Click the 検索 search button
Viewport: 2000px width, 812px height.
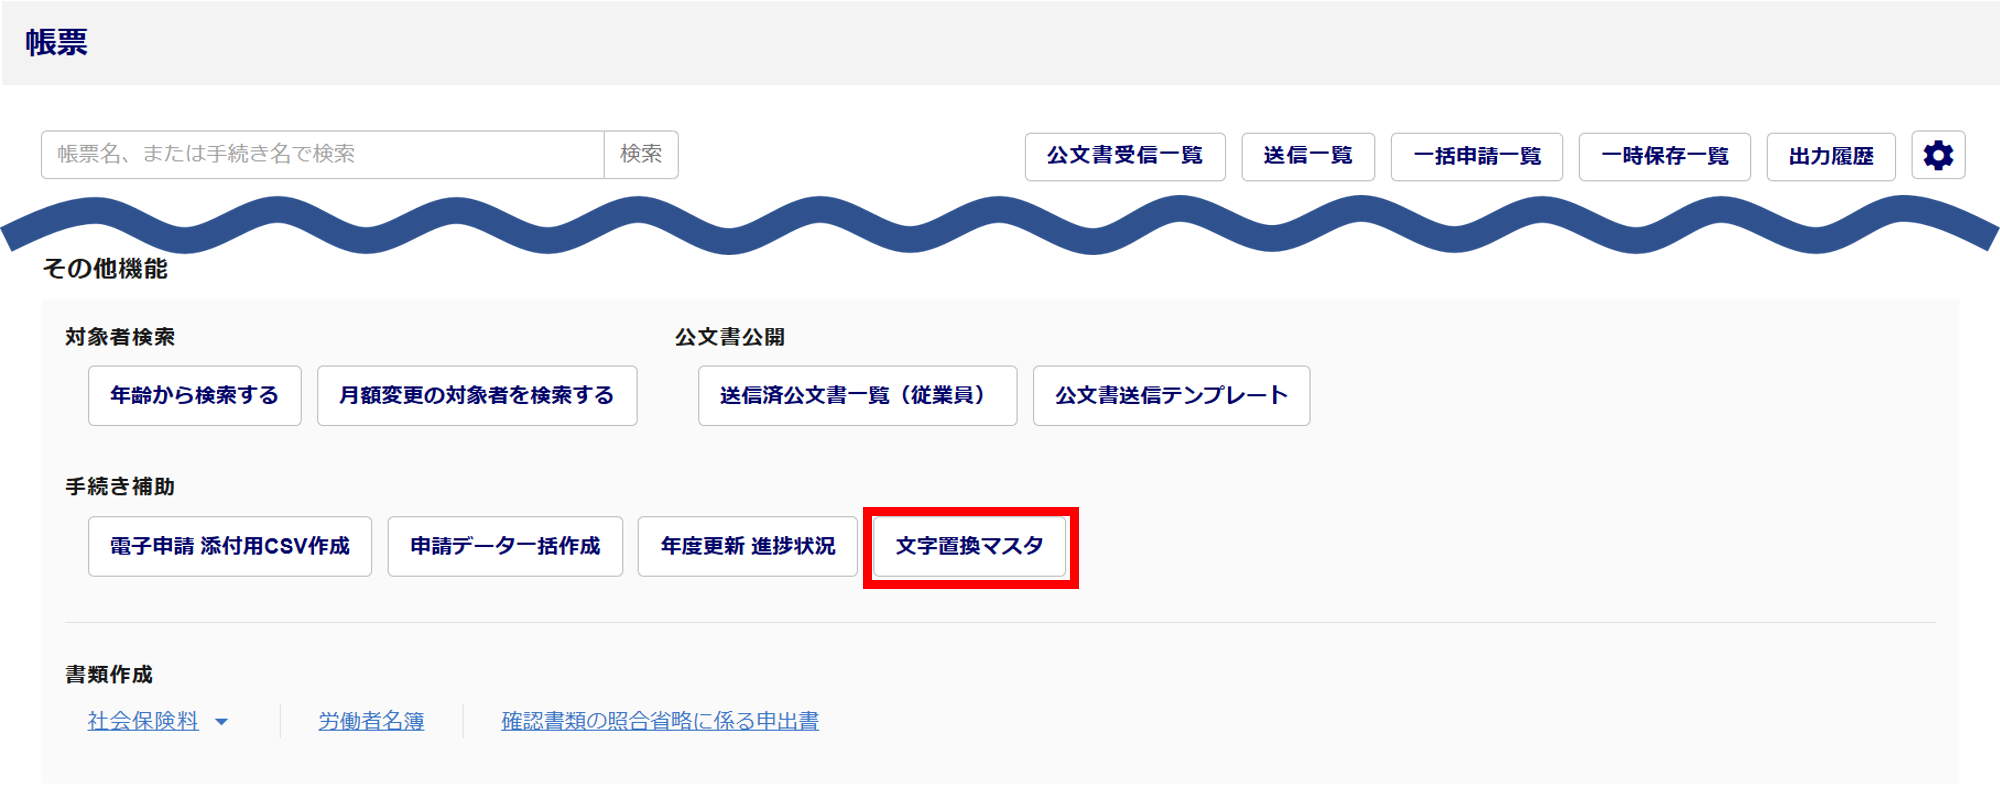[x=641, y=155]
